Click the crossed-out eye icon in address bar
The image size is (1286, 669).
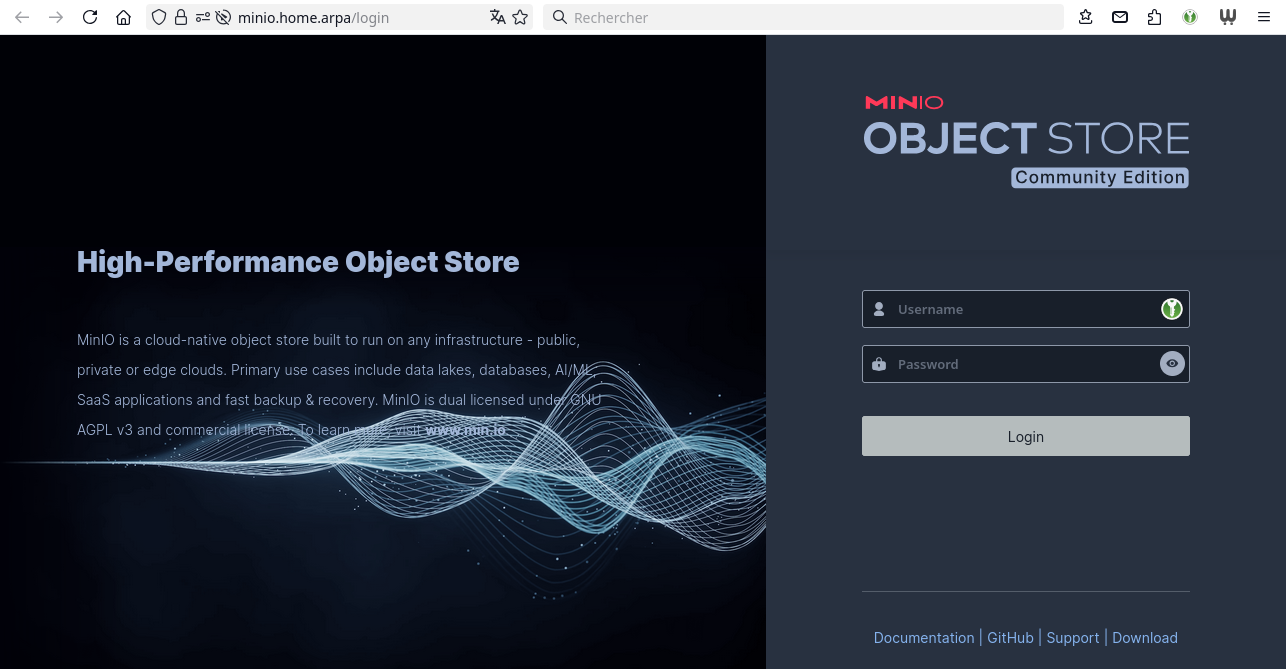click(223, 17)
